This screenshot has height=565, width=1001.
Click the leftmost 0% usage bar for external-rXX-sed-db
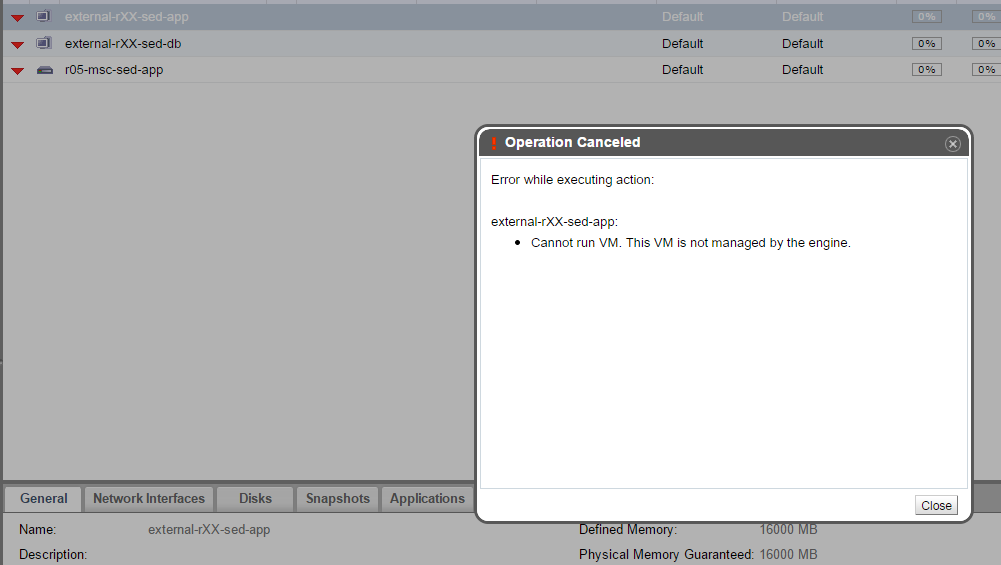[x=926, y=44]
